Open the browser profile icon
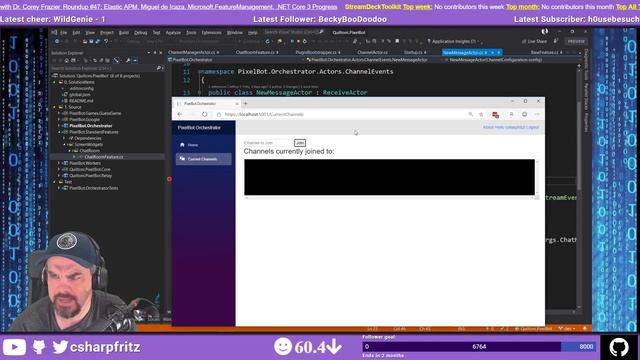The image size is (640, 360). point(511,115)
